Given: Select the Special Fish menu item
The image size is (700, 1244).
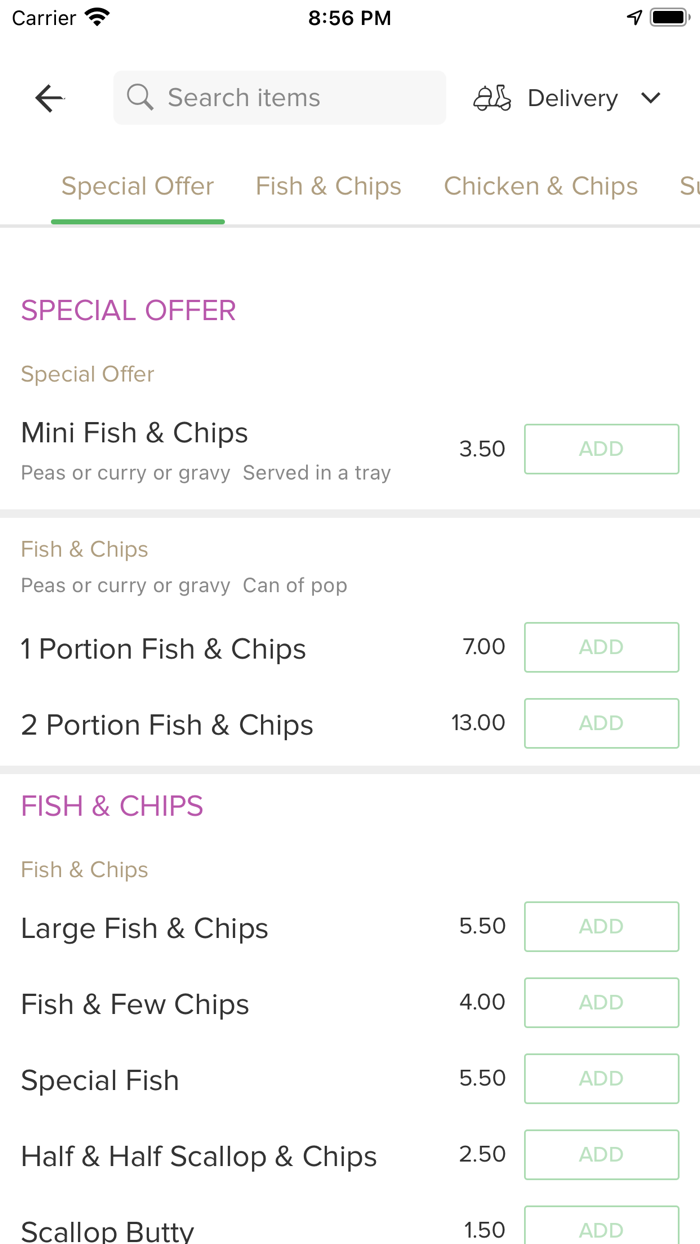Looking at the screenshot, I should click(x=100, y=1080).
